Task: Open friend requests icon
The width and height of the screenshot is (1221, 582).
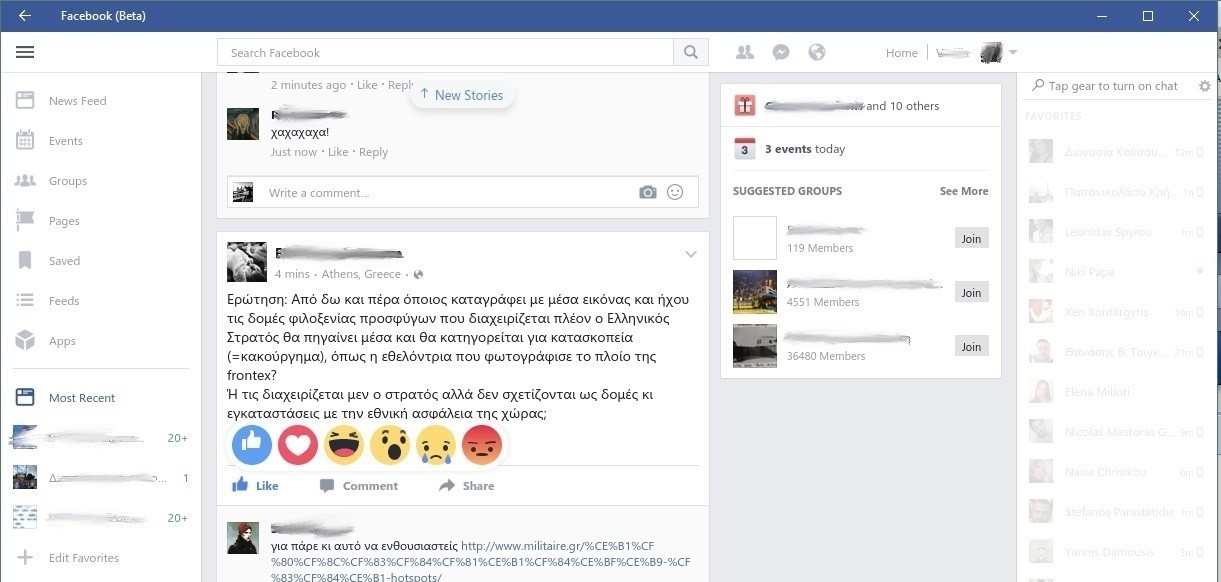Action: click(x=745, y=53)
